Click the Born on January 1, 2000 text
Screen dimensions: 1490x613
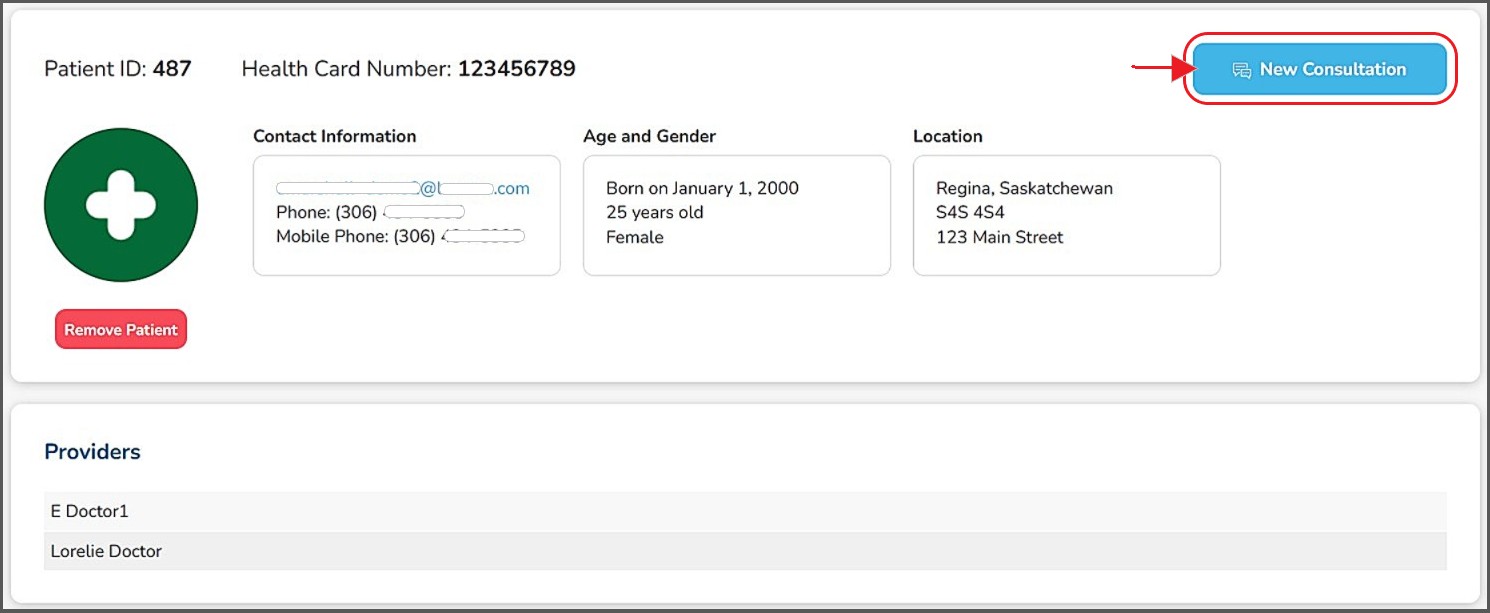click(x=702, y=188)
